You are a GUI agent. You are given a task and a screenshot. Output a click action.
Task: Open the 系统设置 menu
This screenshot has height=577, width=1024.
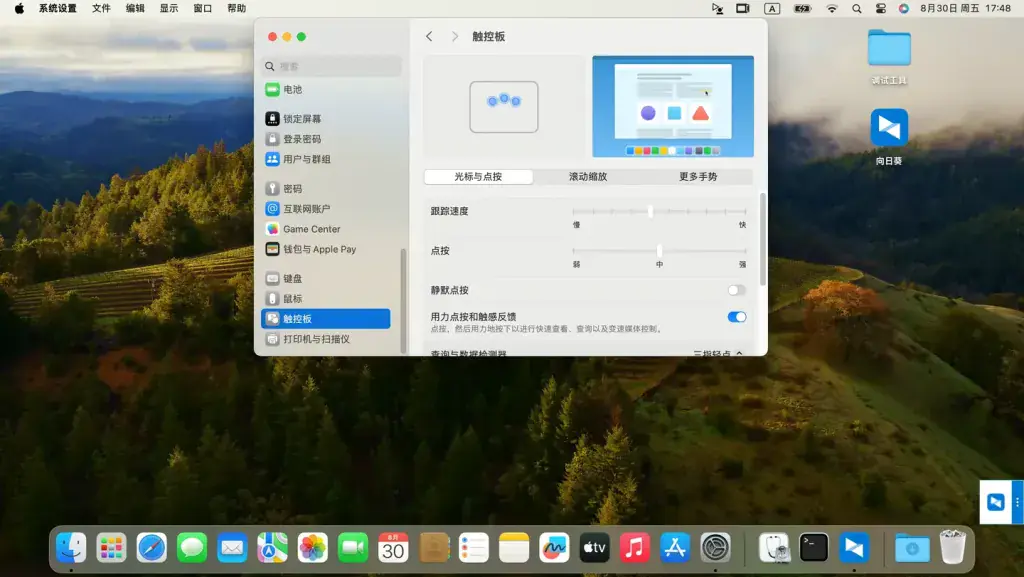point(57,8)
